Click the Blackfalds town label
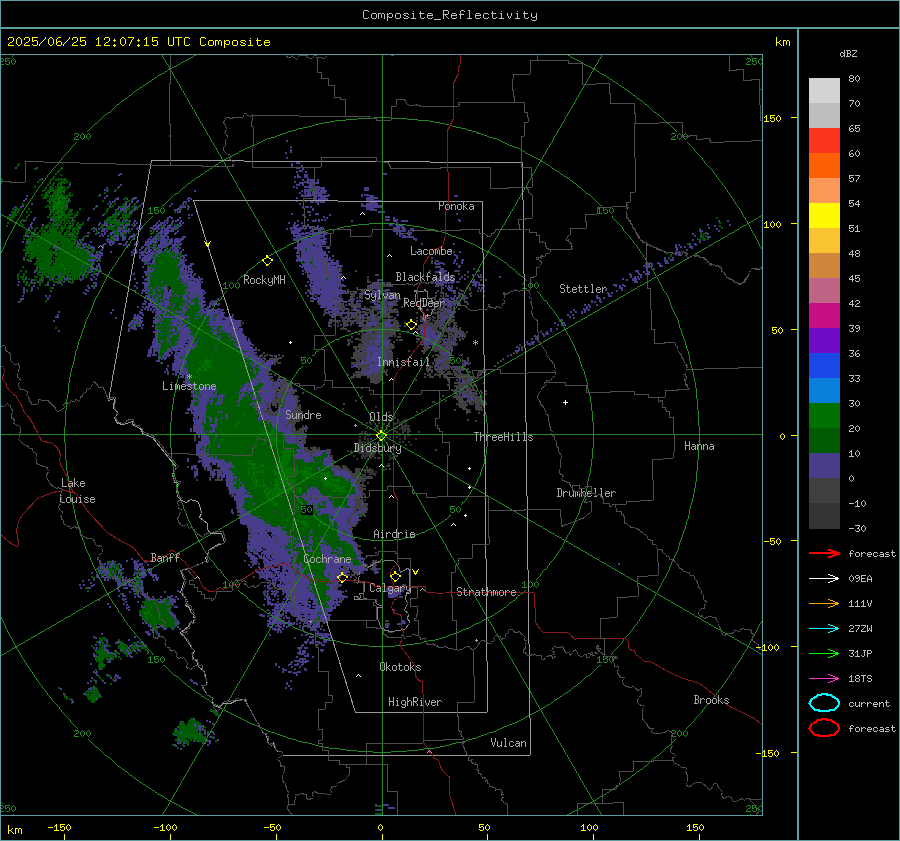This screenshot has height=841, width=900. (x=425, y=277)
